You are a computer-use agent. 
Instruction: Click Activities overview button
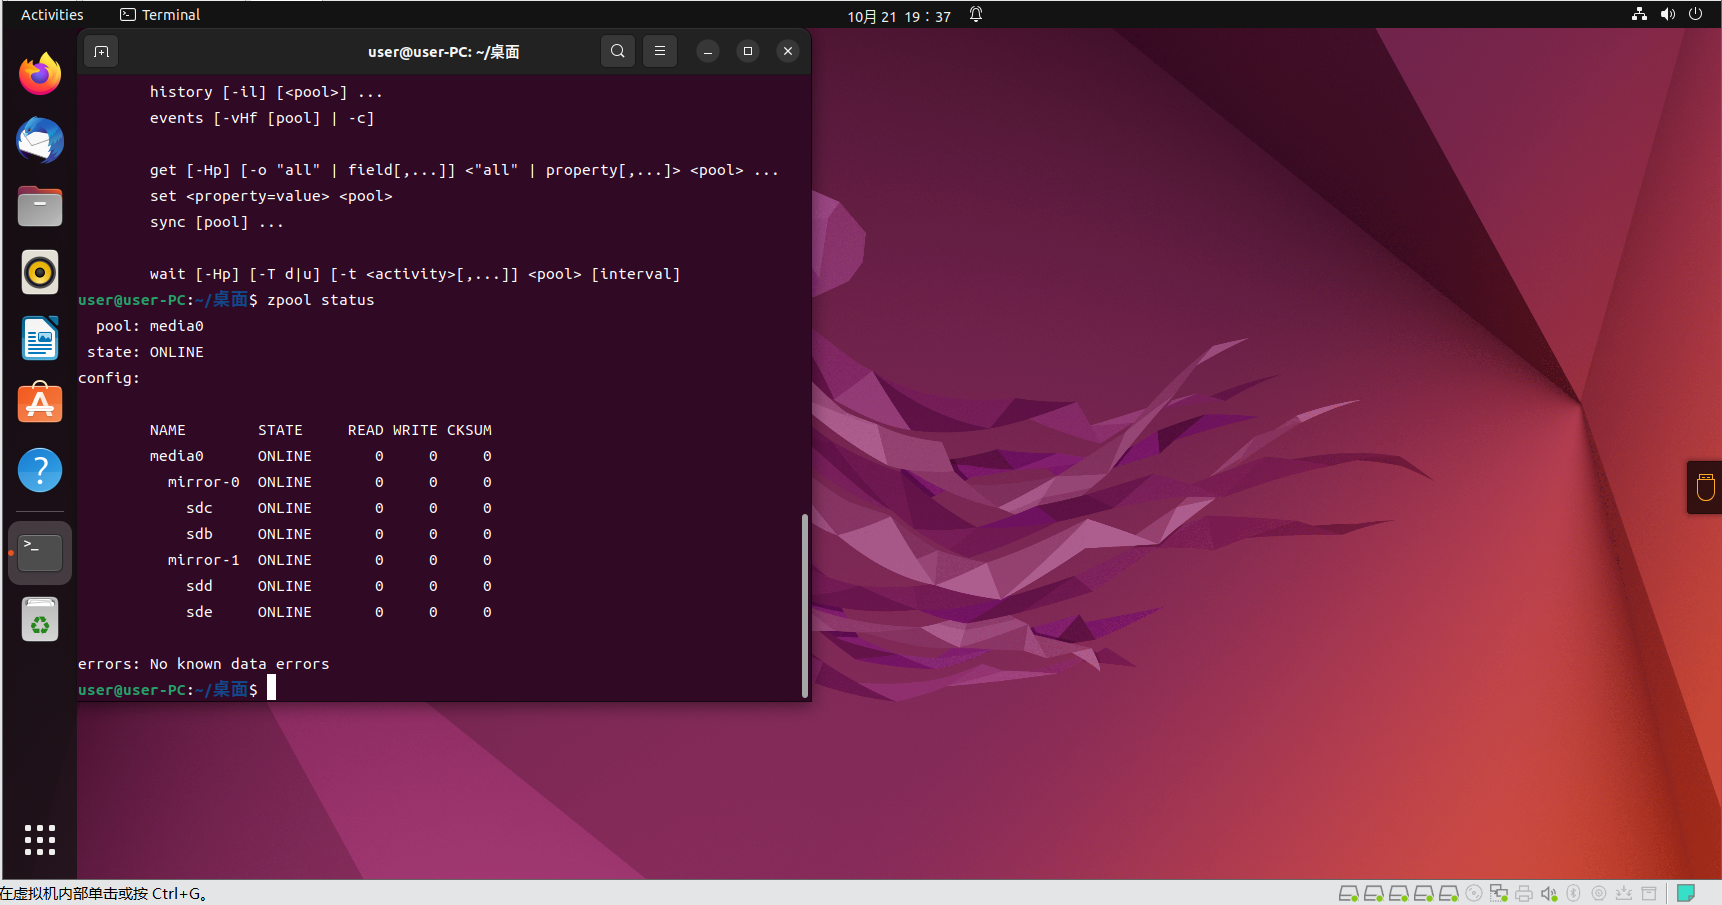click(x=52, y=15)
